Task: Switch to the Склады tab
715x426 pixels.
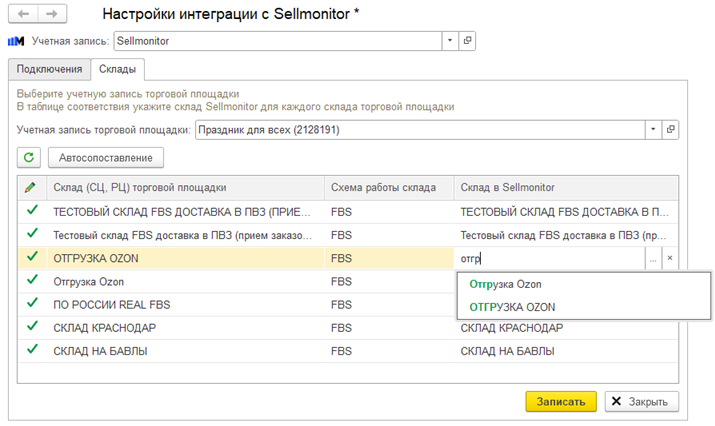Action: tap(118, 70)
